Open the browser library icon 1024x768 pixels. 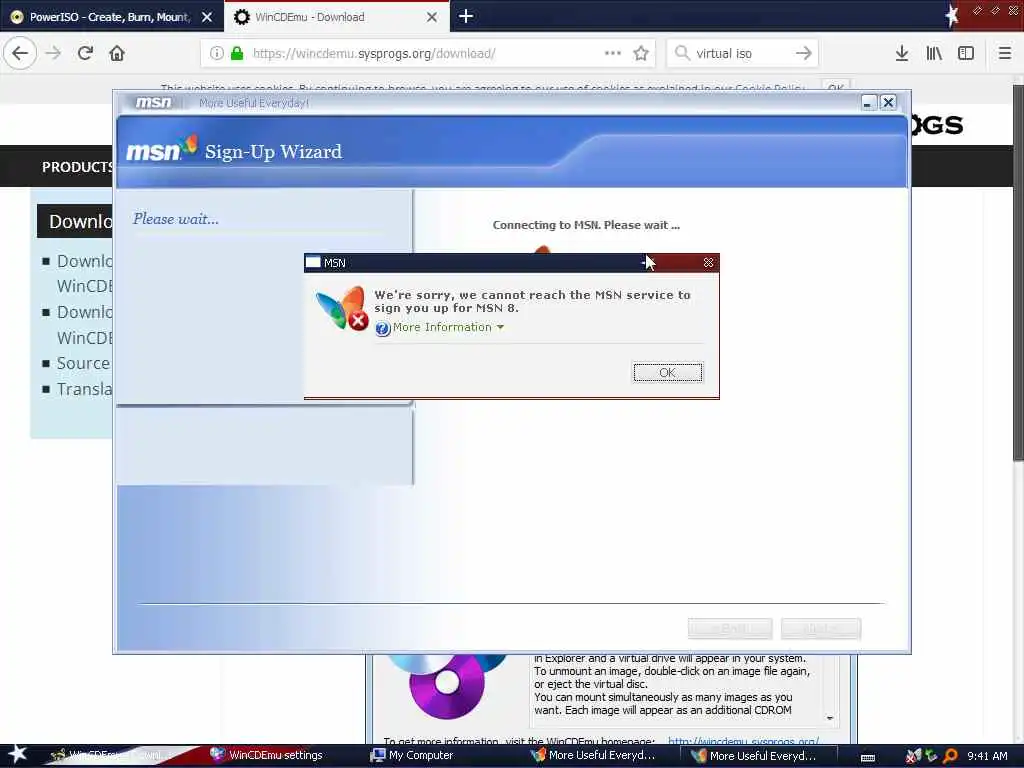934,53
